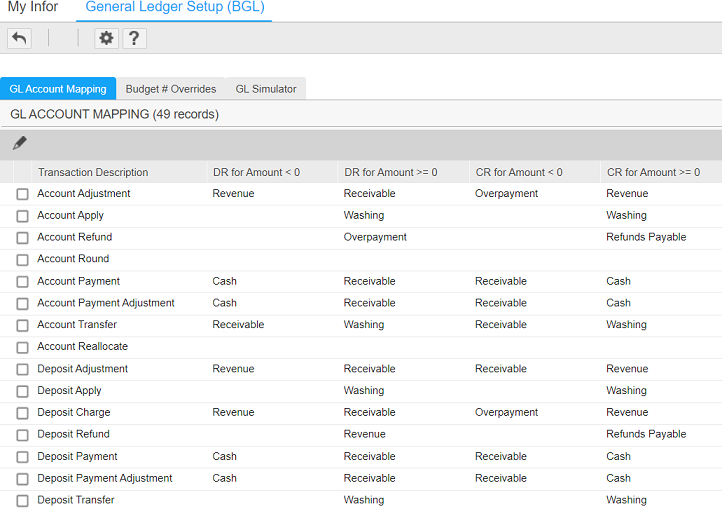Click the DR for Amount < 0 header
The width and height of the screenshot is (722, 509).
coord(256,172)
